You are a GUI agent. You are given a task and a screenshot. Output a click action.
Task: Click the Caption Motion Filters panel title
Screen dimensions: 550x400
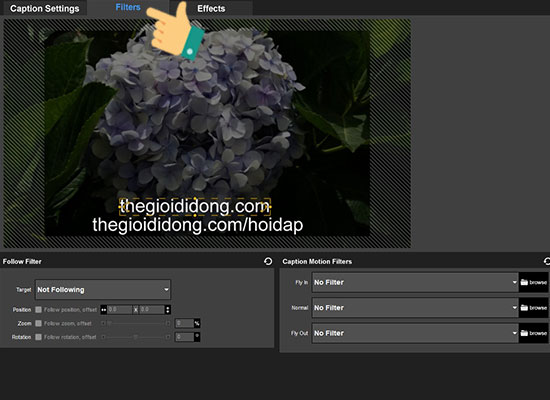[317, 261]
